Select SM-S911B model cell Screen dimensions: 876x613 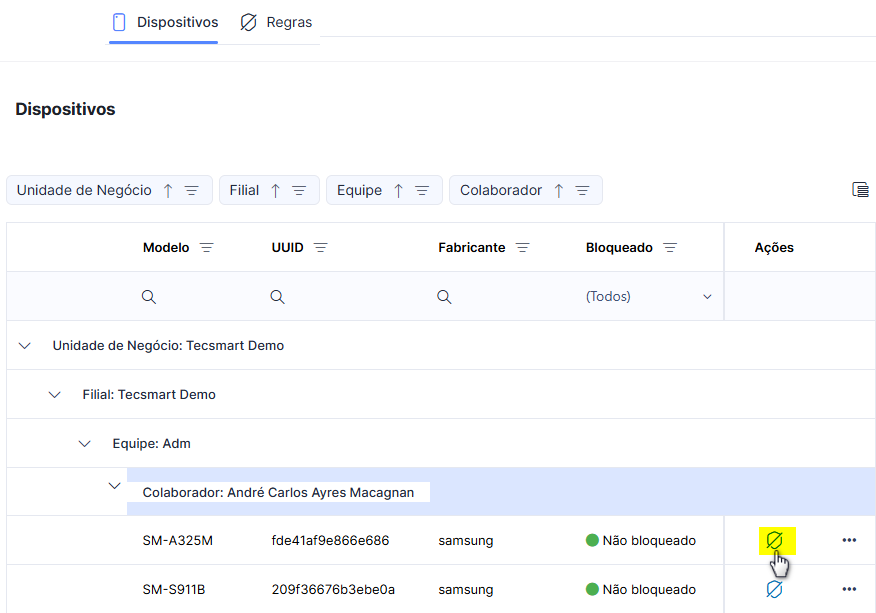coord(174,590)
